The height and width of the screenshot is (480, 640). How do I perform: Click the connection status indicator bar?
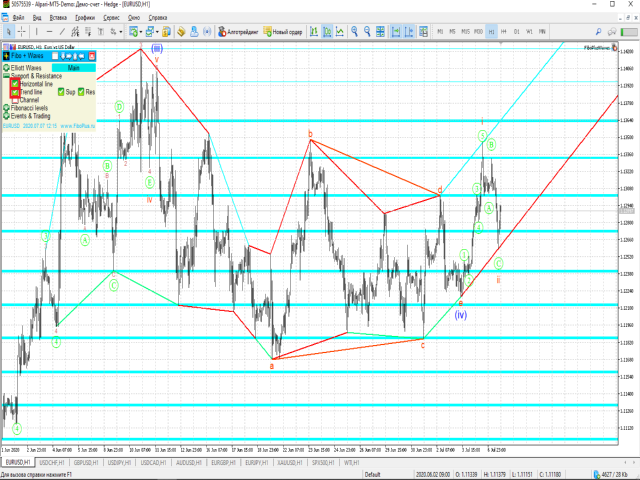click(x=629, y=31)
